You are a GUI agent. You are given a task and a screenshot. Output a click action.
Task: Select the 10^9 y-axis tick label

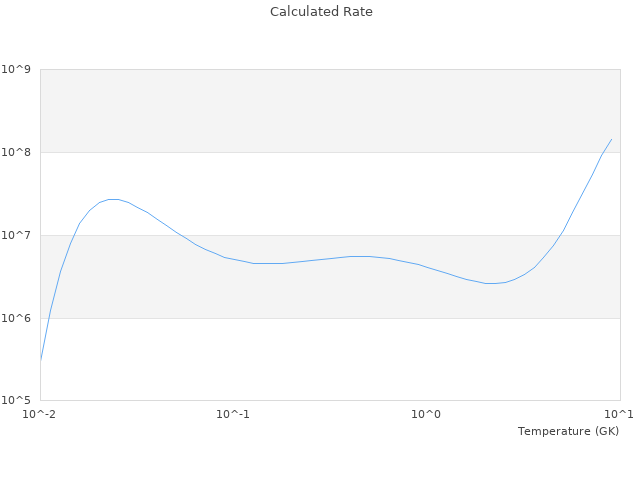coord(16,69)
